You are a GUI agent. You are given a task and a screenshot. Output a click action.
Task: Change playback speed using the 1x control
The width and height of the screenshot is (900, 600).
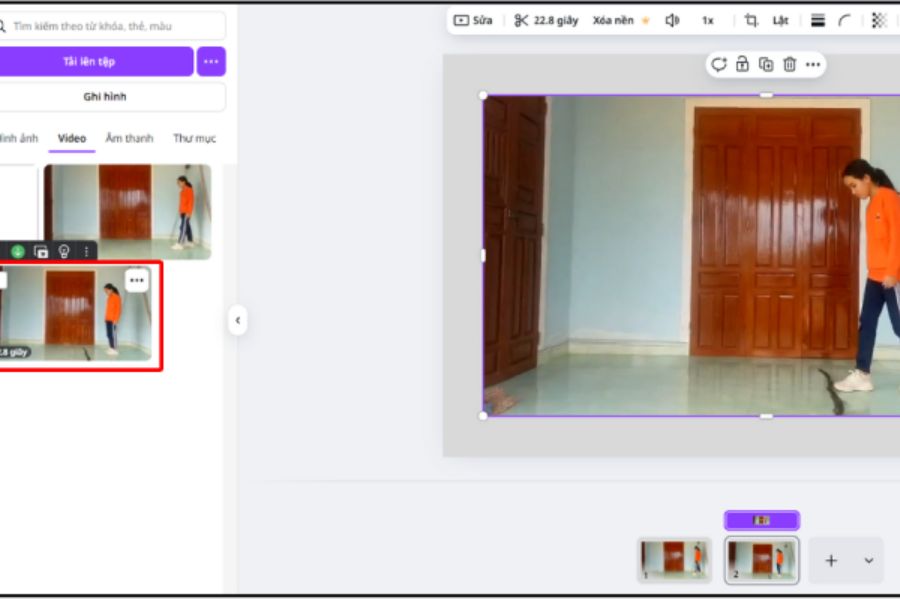pyautogui.click(x=707, y=20)
